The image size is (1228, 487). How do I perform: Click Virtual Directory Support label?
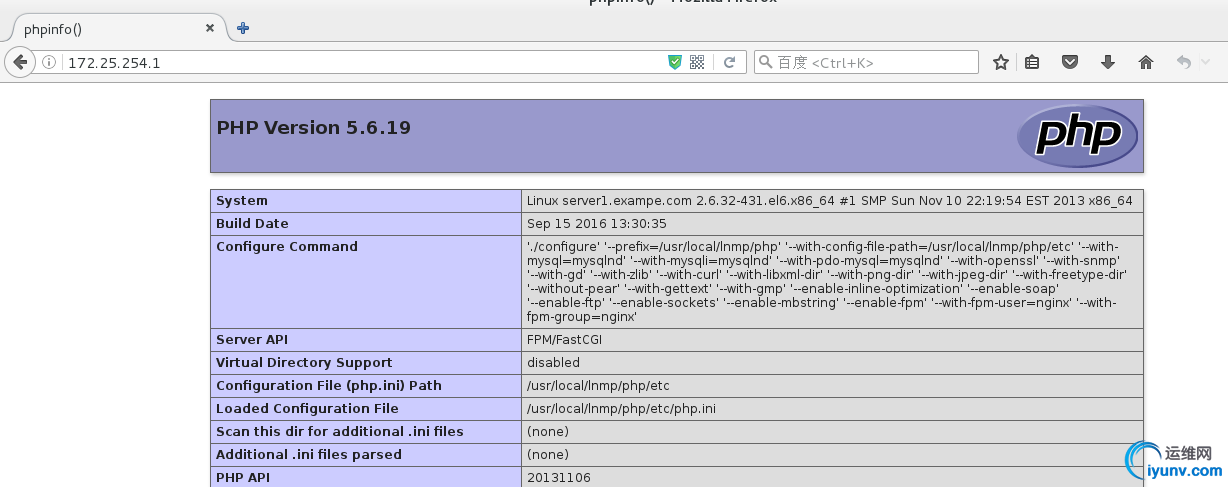tap(304, 363)
